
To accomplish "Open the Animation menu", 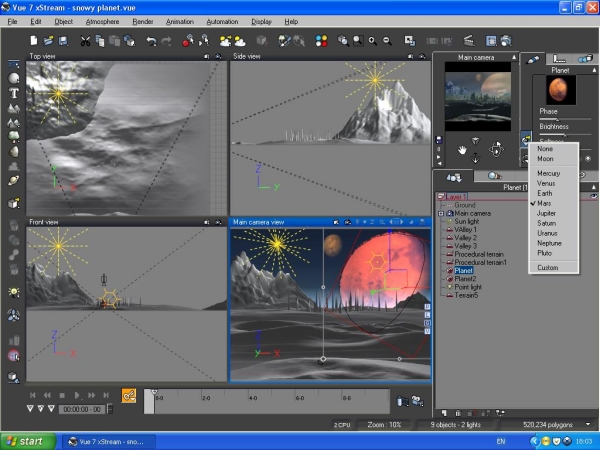I will (x=180, y=22).
